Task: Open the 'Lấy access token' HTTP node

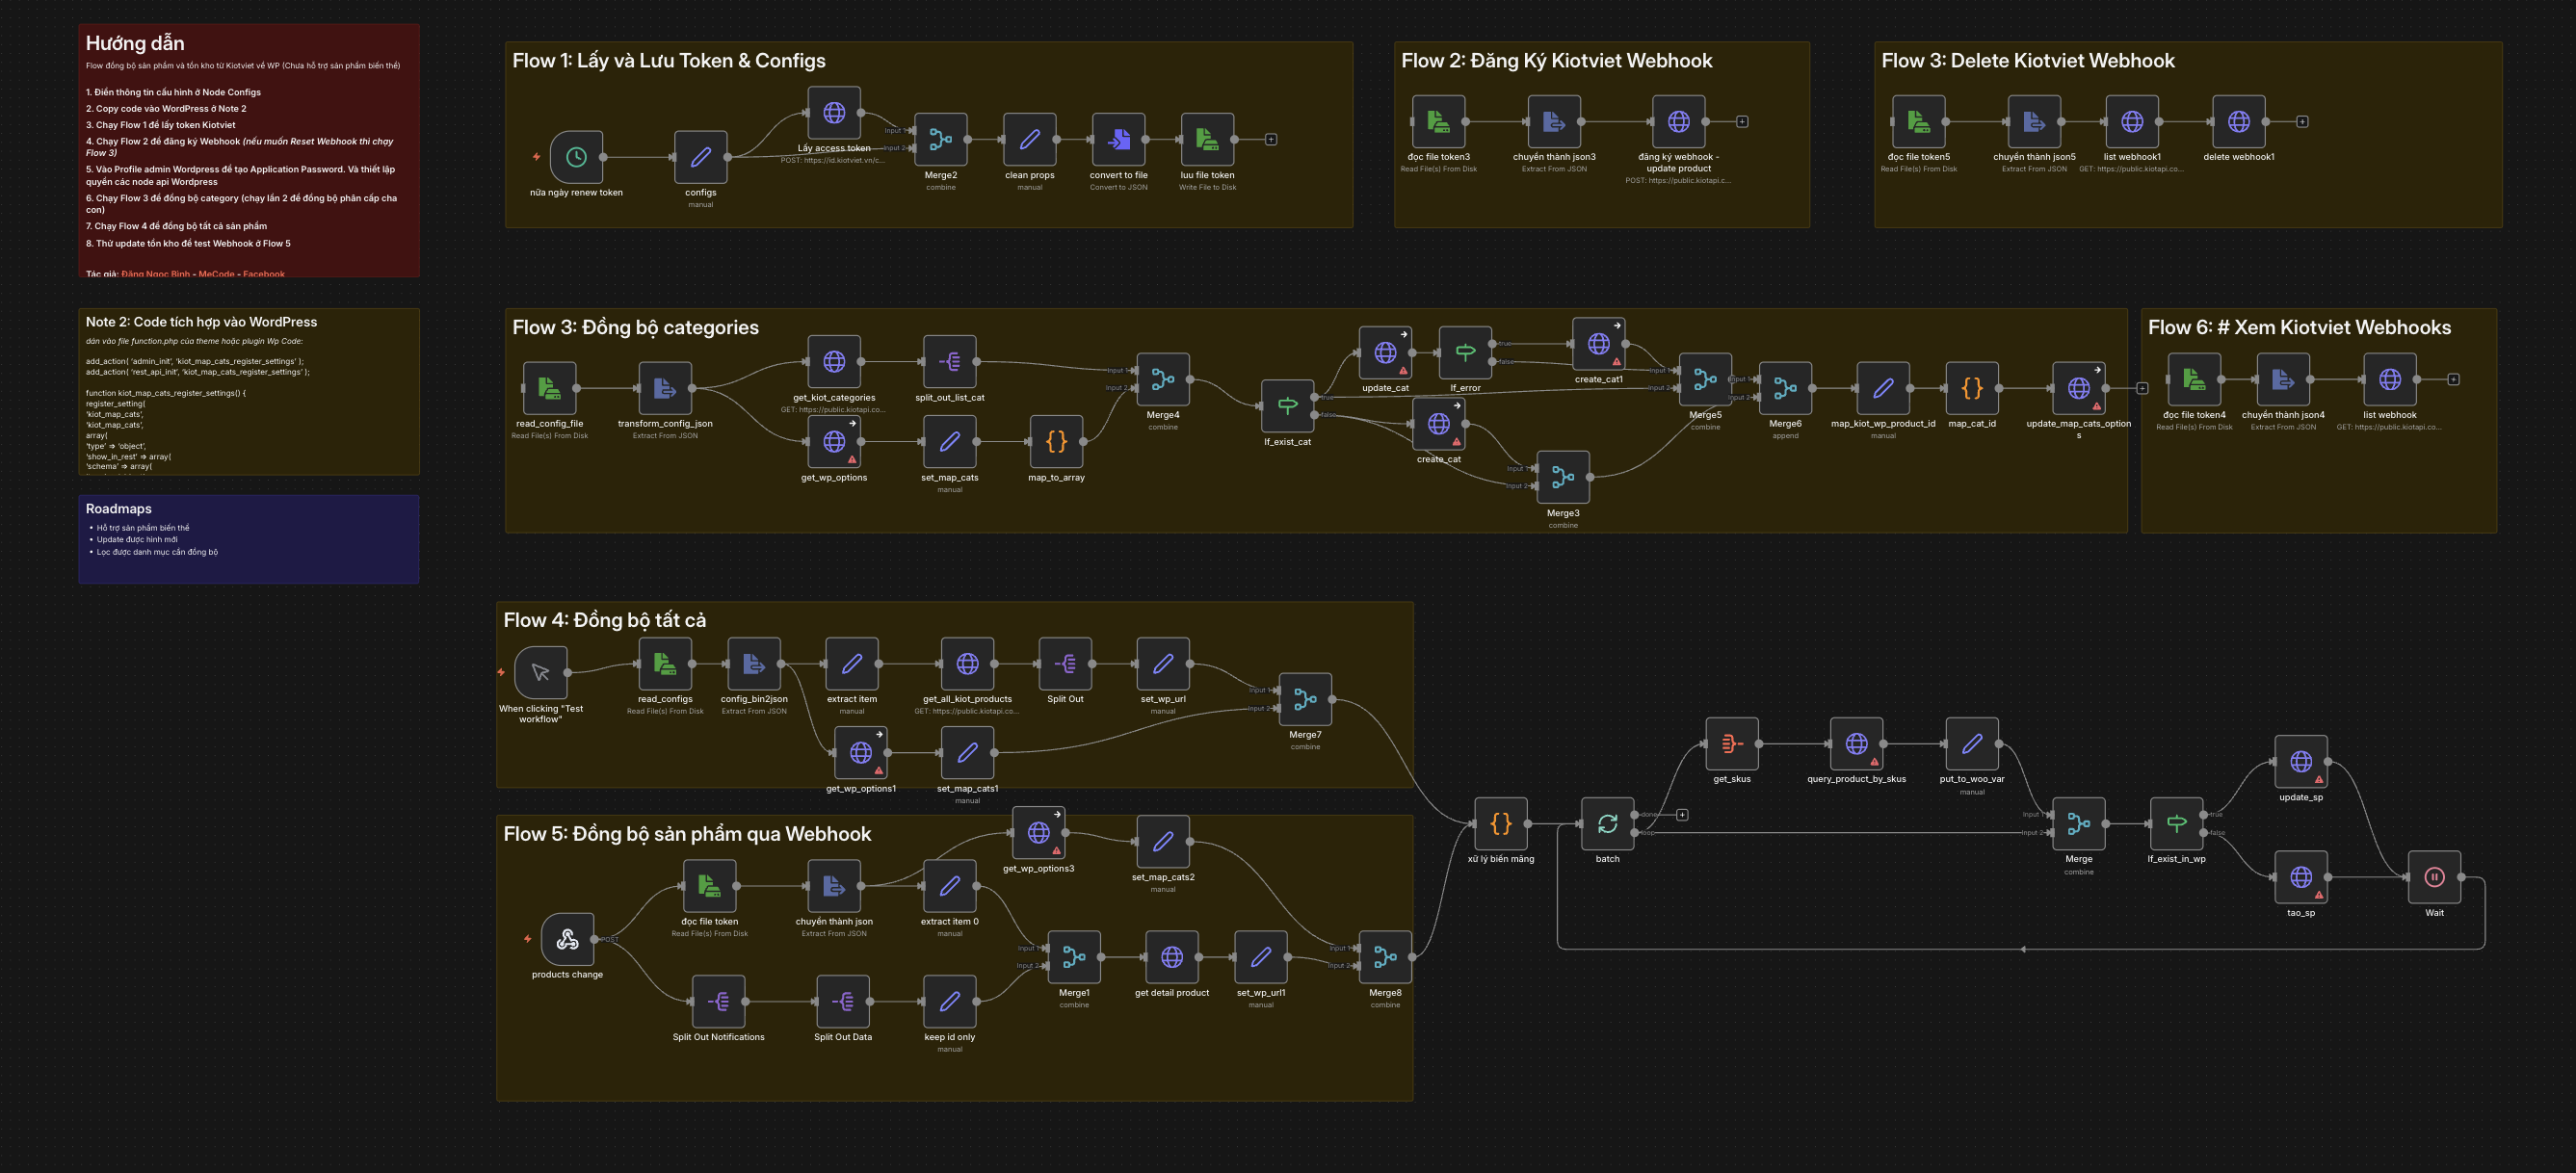Action: [x=834, y=113]
